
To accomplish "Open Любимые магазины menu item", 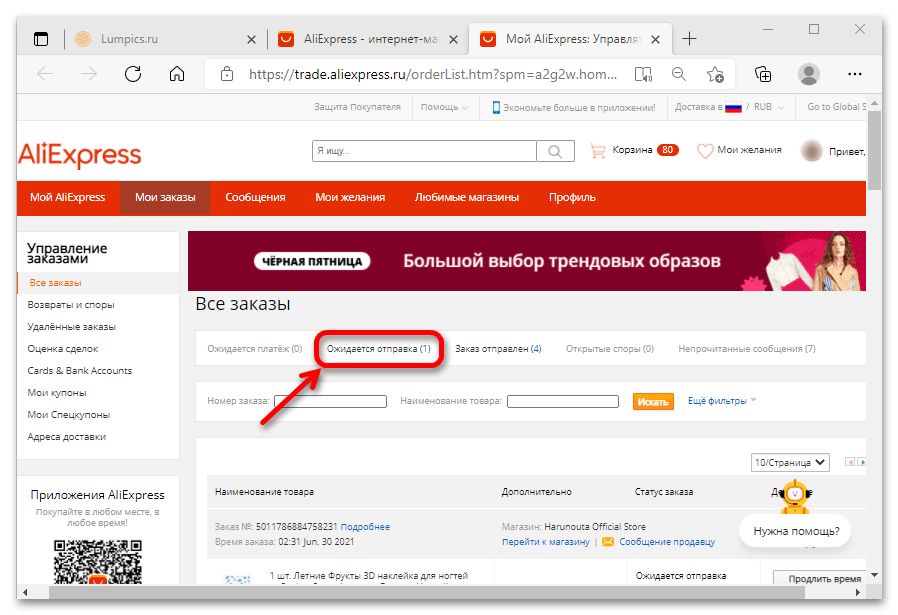I will coord(467,198).
